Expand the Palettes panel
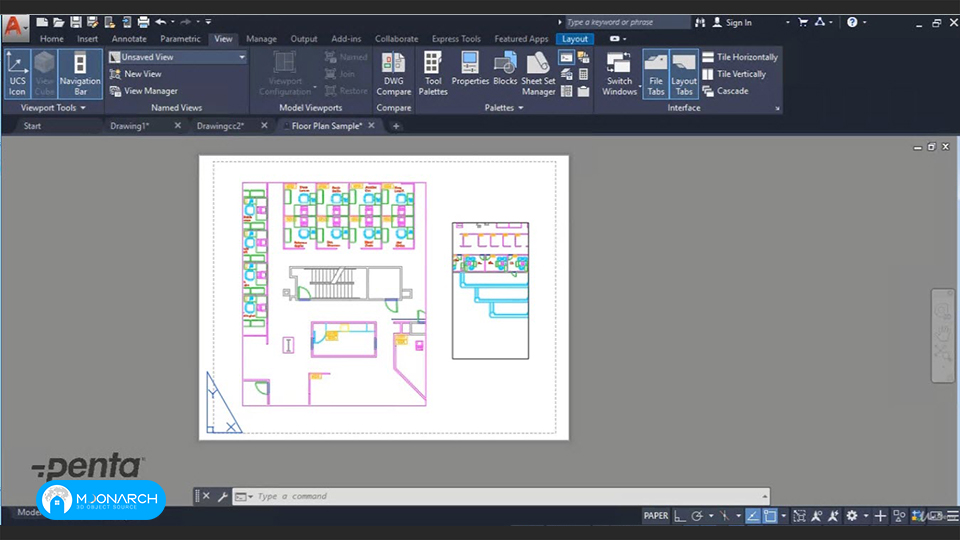 click(x=504, y=108)
